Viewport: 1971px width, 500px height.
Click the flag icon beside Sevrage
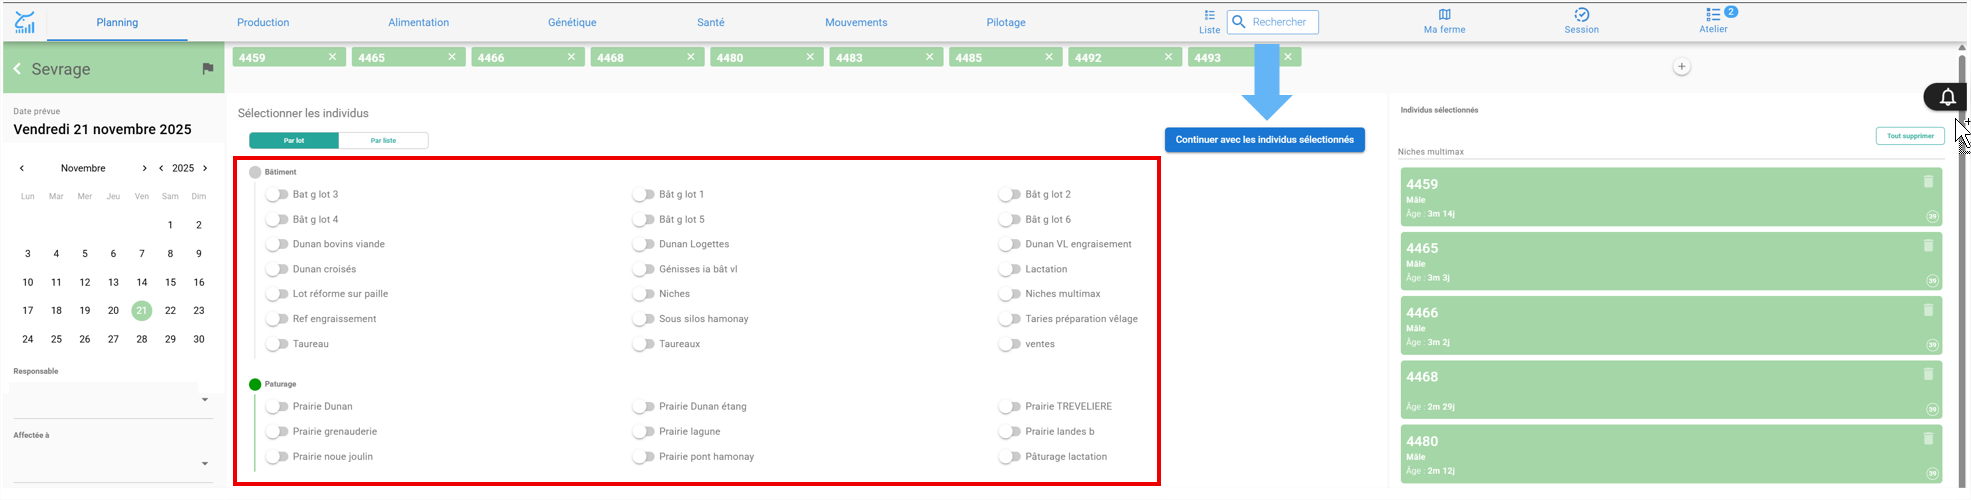click(x=207, y=69)
